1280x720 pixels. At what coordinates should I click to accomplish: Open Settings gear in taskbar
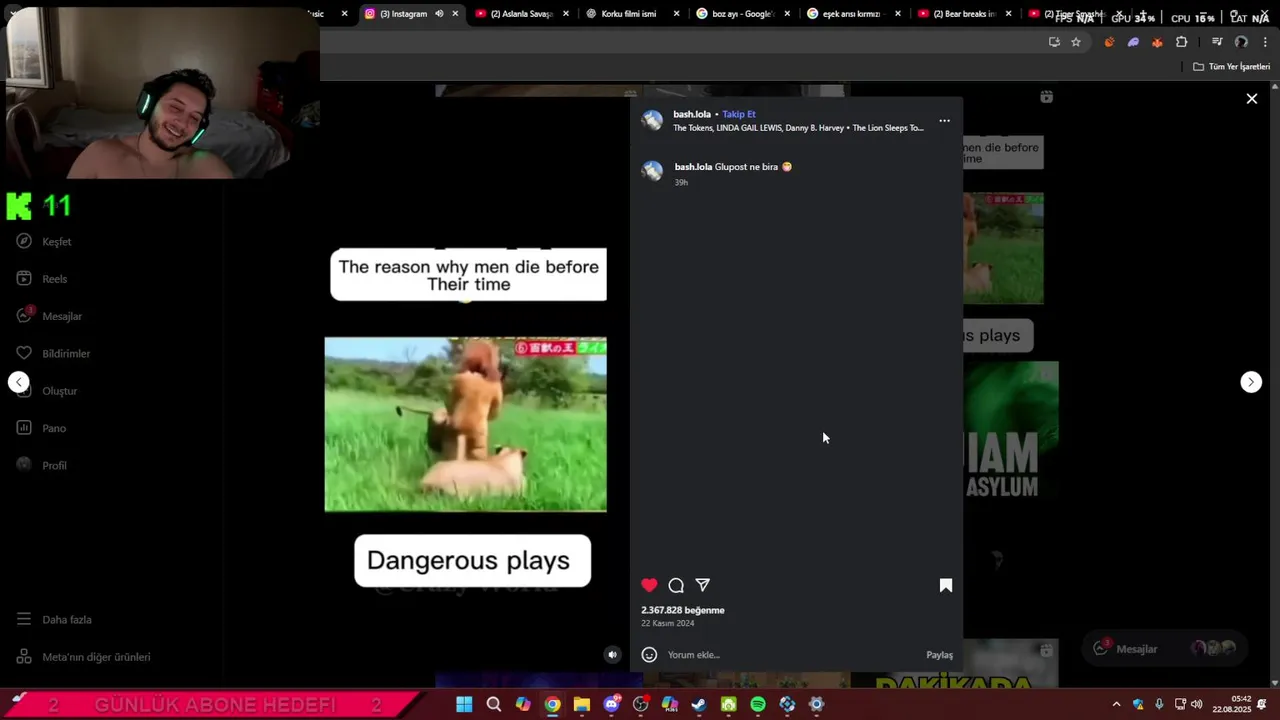[x=817, y=705]
